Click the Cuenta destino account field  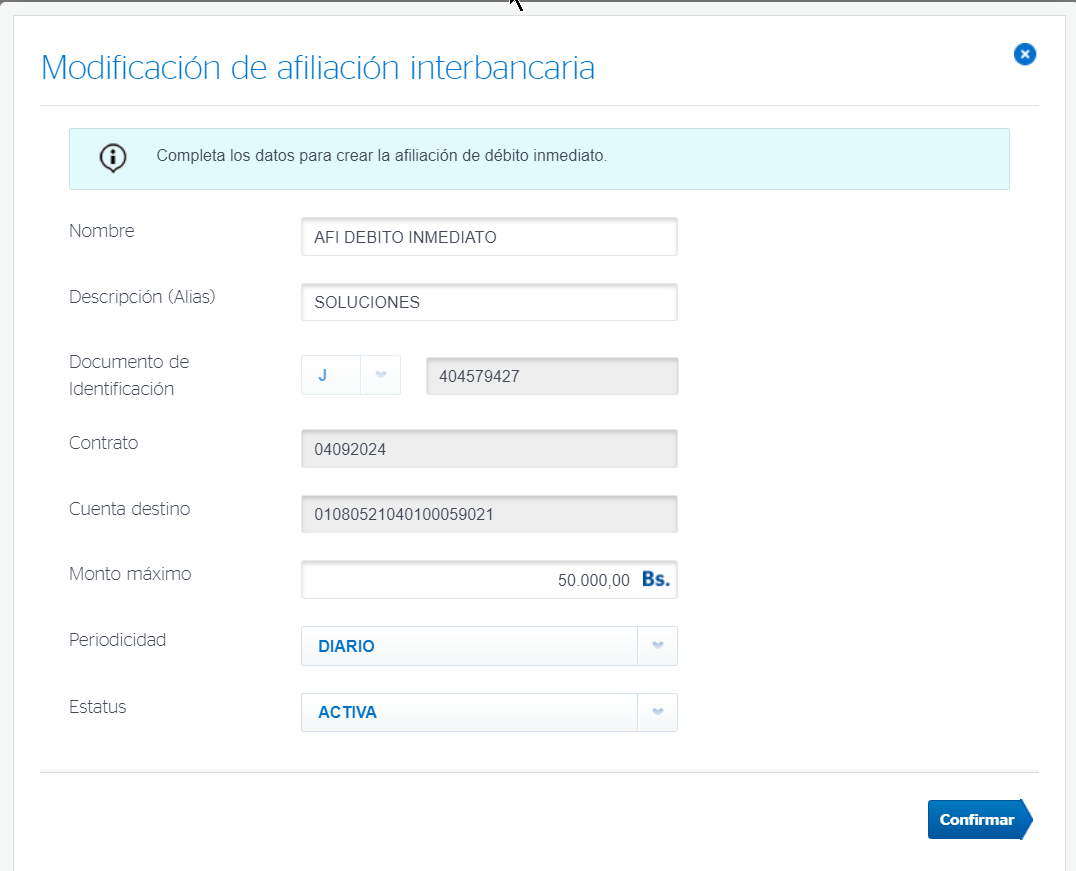[x=489, y=514]
